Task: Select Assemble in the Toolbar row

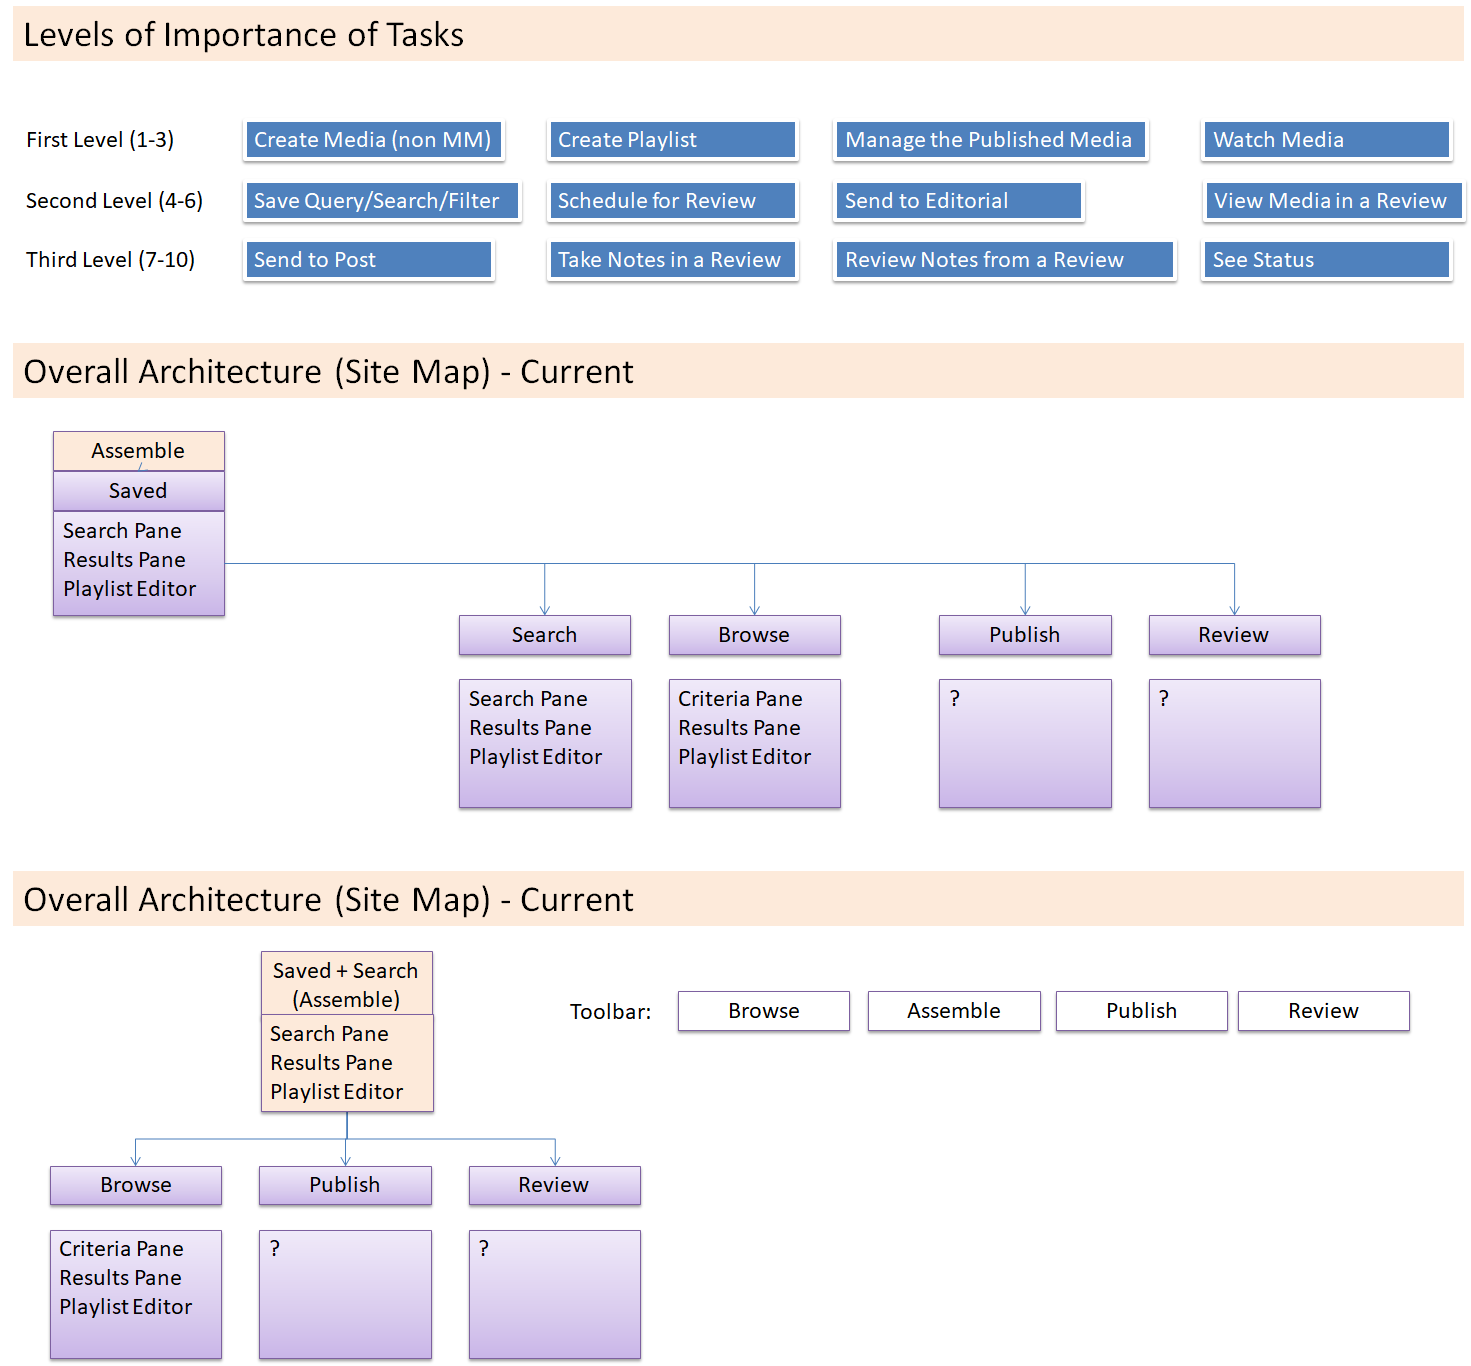Action: [953, 1011]
